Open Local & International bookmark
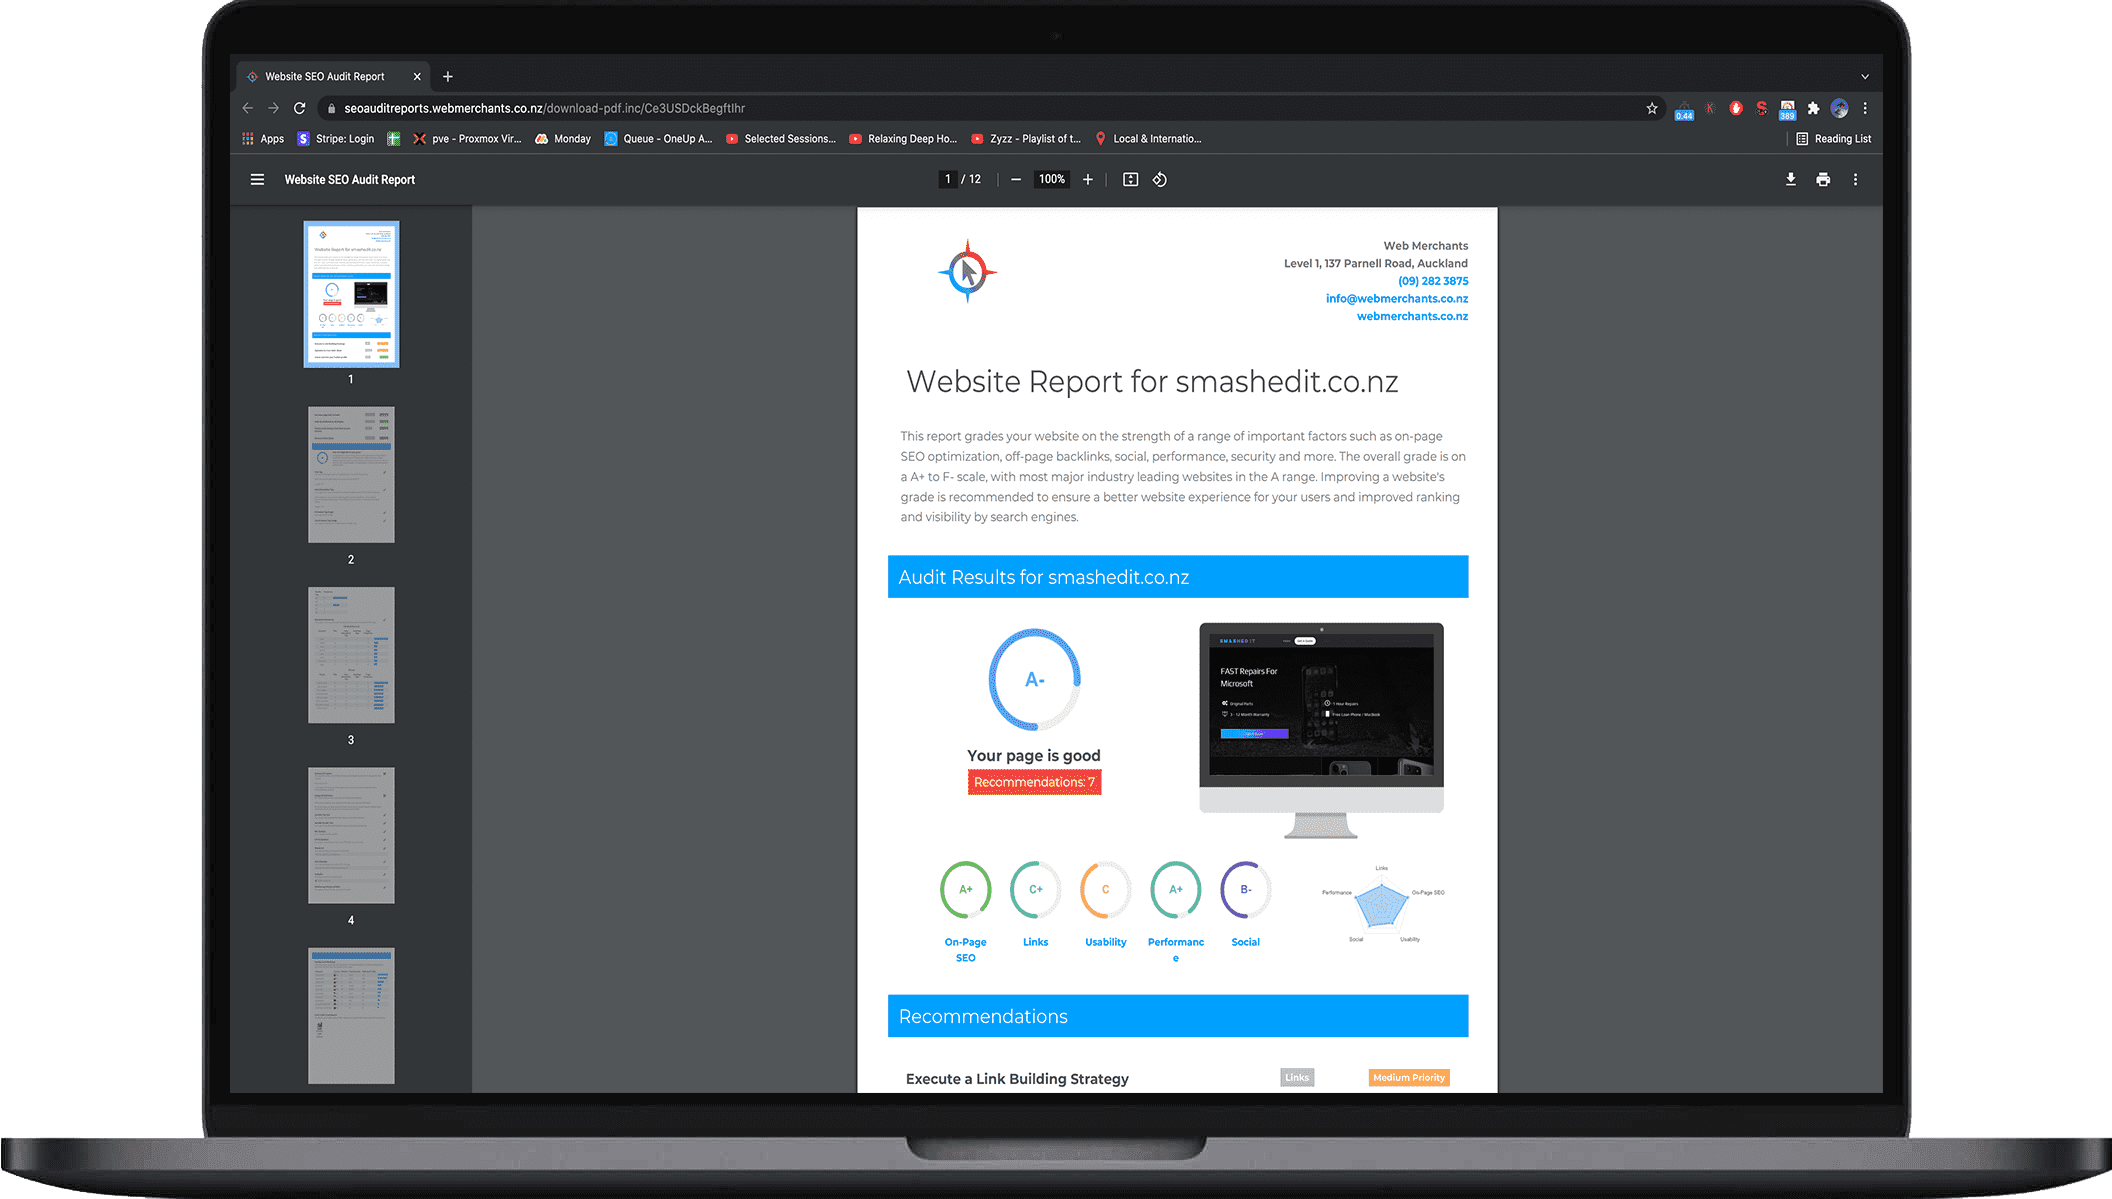The height and width of the screenshot is (1199, 2112). tap(1148, 139)
